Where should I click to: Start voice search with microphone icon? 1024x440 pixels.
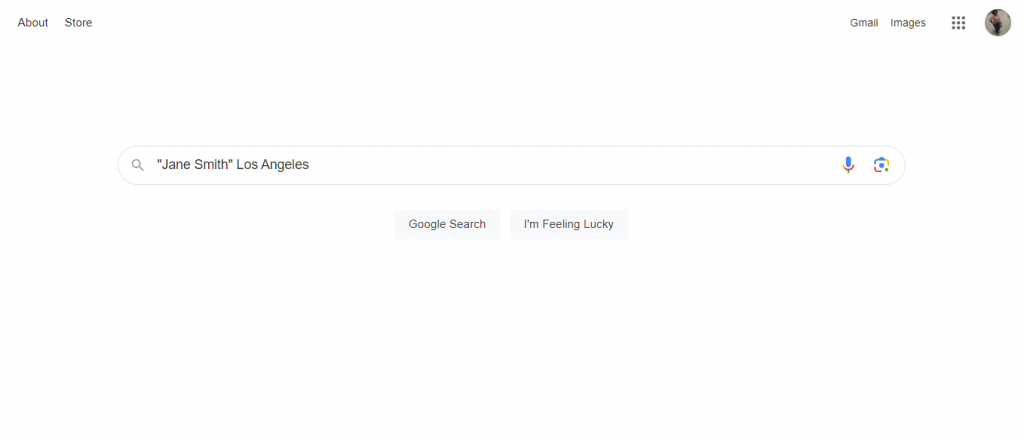848,165
